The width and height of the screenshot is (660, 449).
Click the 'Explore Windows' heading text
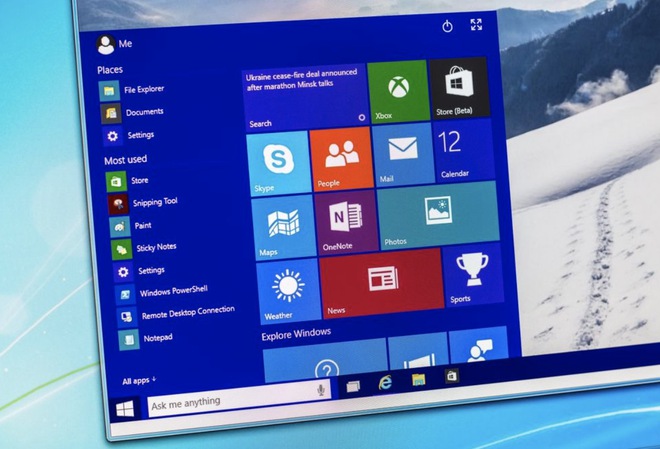tap(296, 334)
